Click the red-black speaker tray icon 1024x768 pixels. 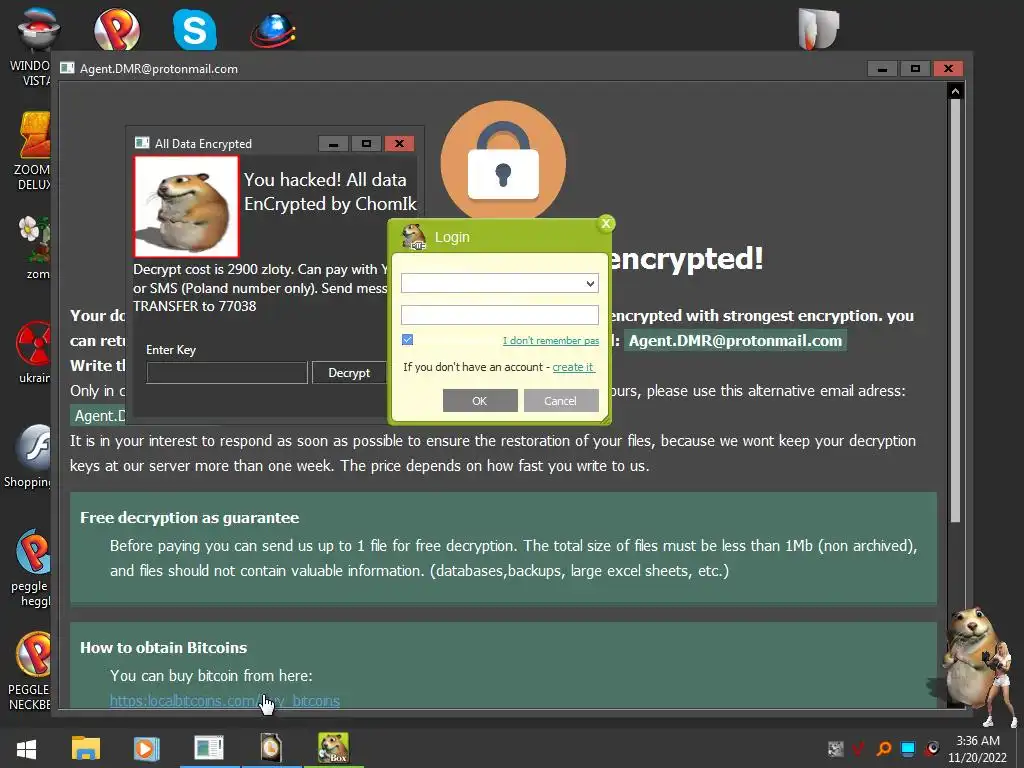(x=933, y=748)
